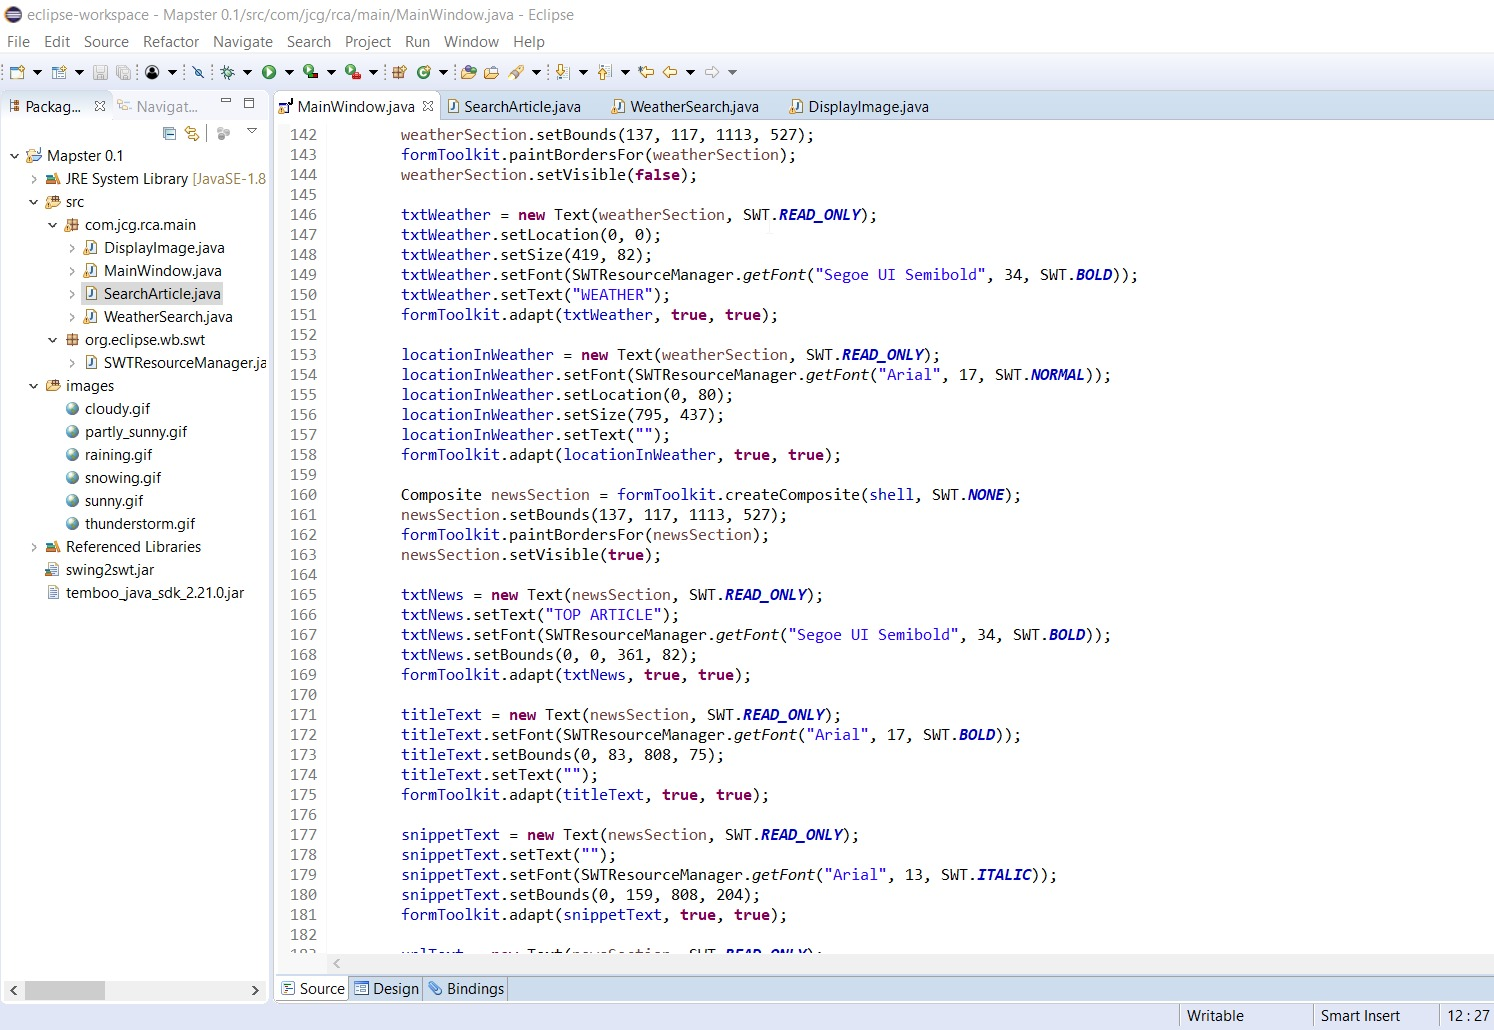The width and height of the screenshot is (1494, 1030).
Task: Switch to the SearchArticle.java editor tab
Action: tap(513, 107)
